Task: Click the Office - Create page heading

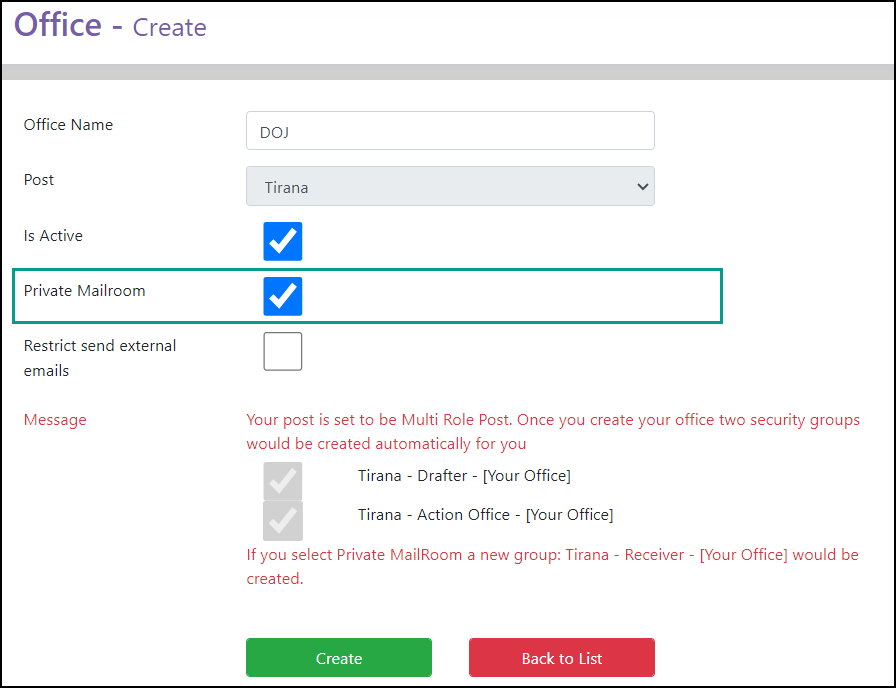Action: click(110, 25)
